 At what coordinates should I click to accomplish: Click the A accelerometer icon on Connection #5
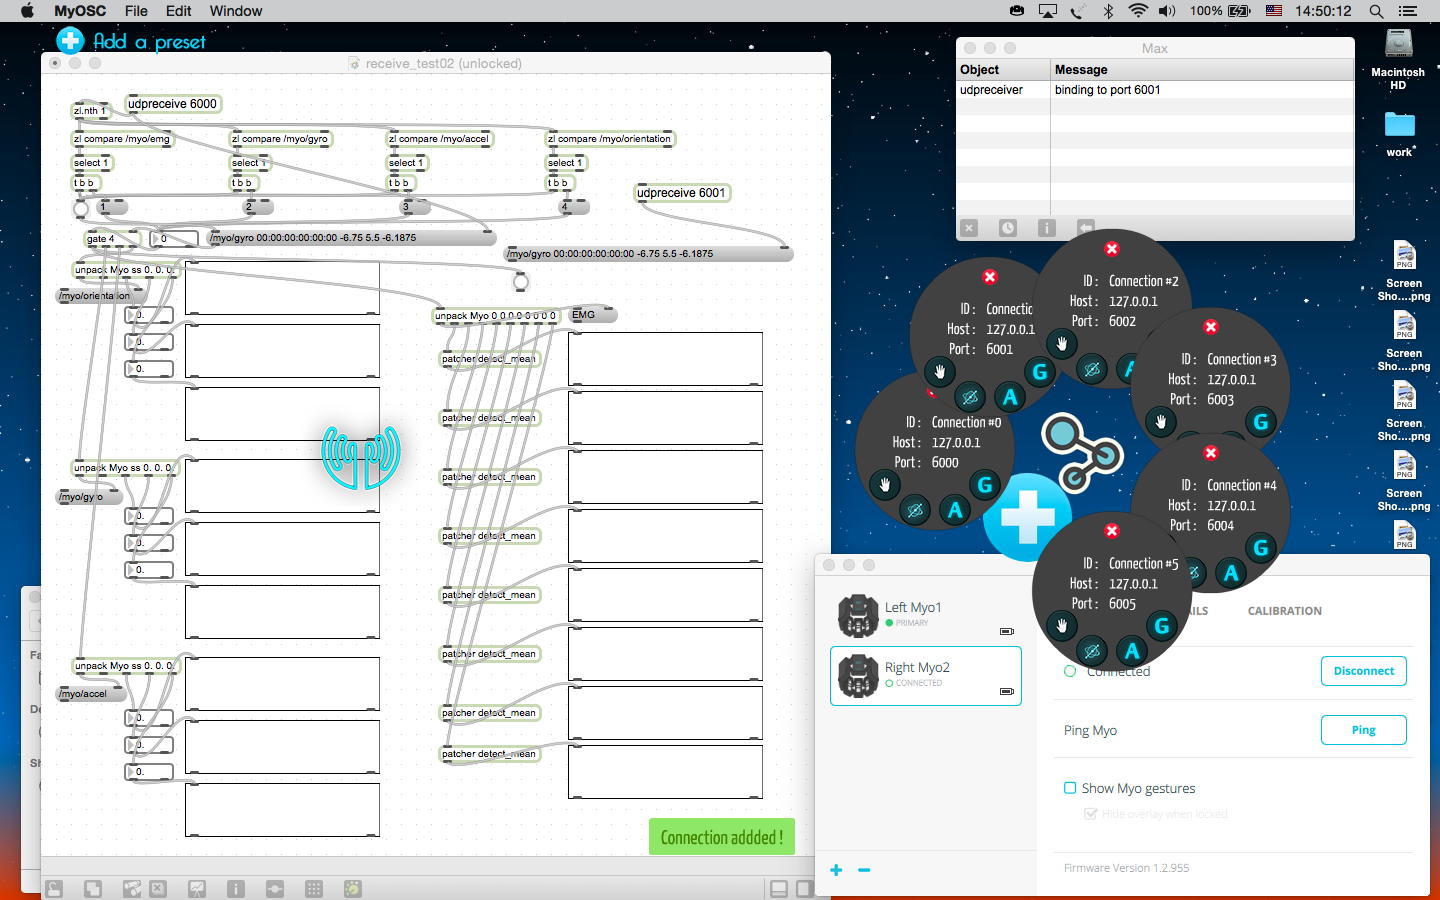point(1132,652)
